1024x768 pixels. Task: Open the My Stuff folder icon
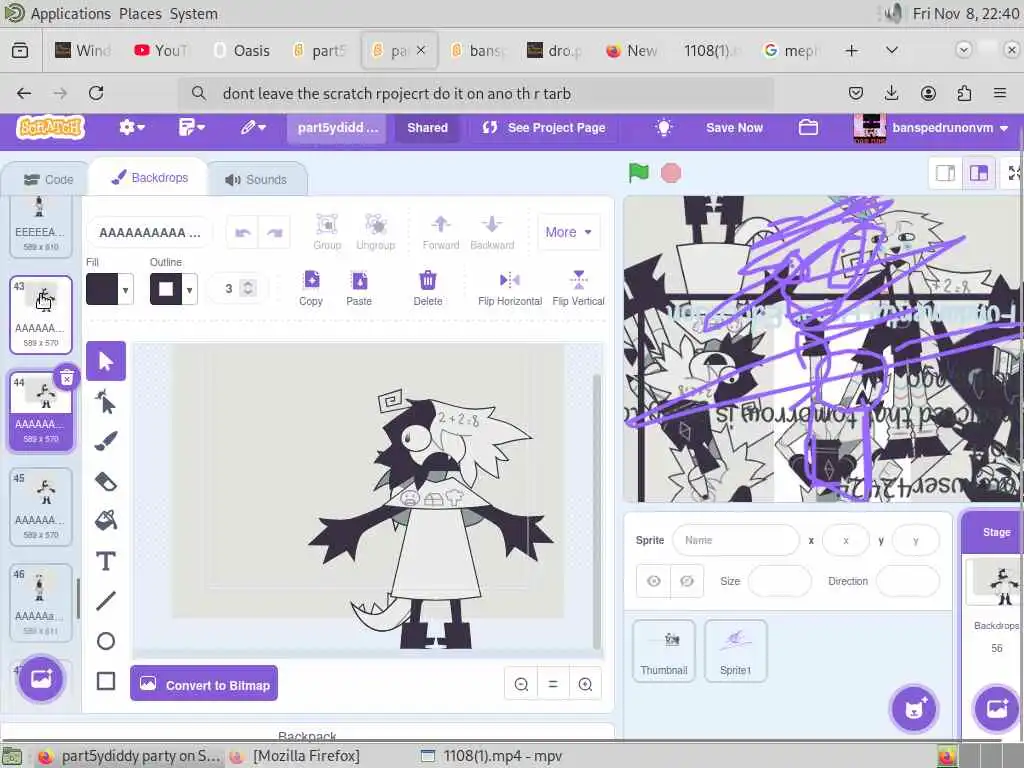808,127
